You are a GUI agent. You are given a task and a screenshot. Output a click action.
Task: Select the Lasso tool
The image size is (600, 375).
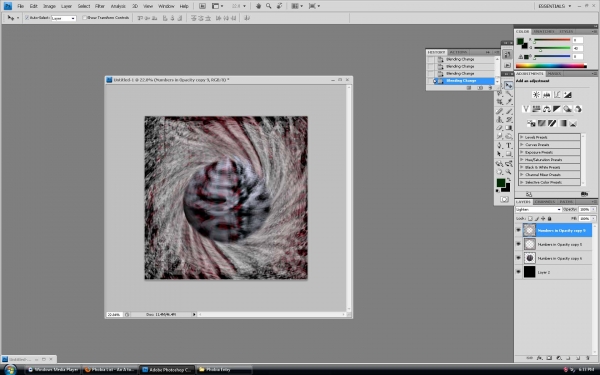click(499, 93)
